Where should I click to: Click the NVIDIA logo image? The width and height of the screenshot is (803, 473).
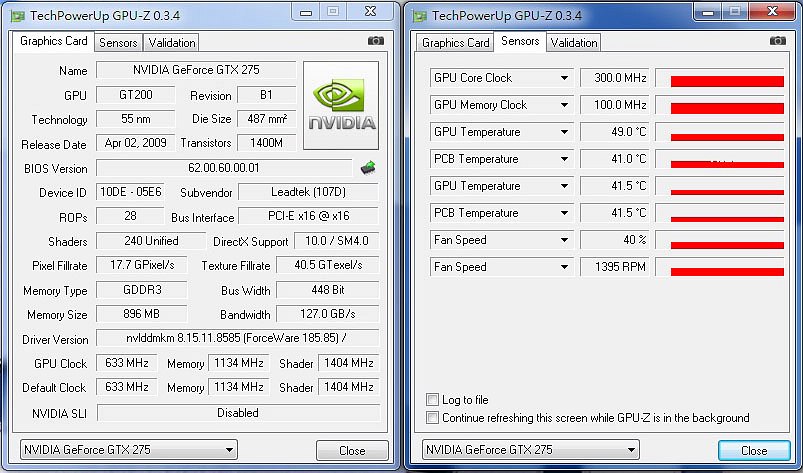341,105
